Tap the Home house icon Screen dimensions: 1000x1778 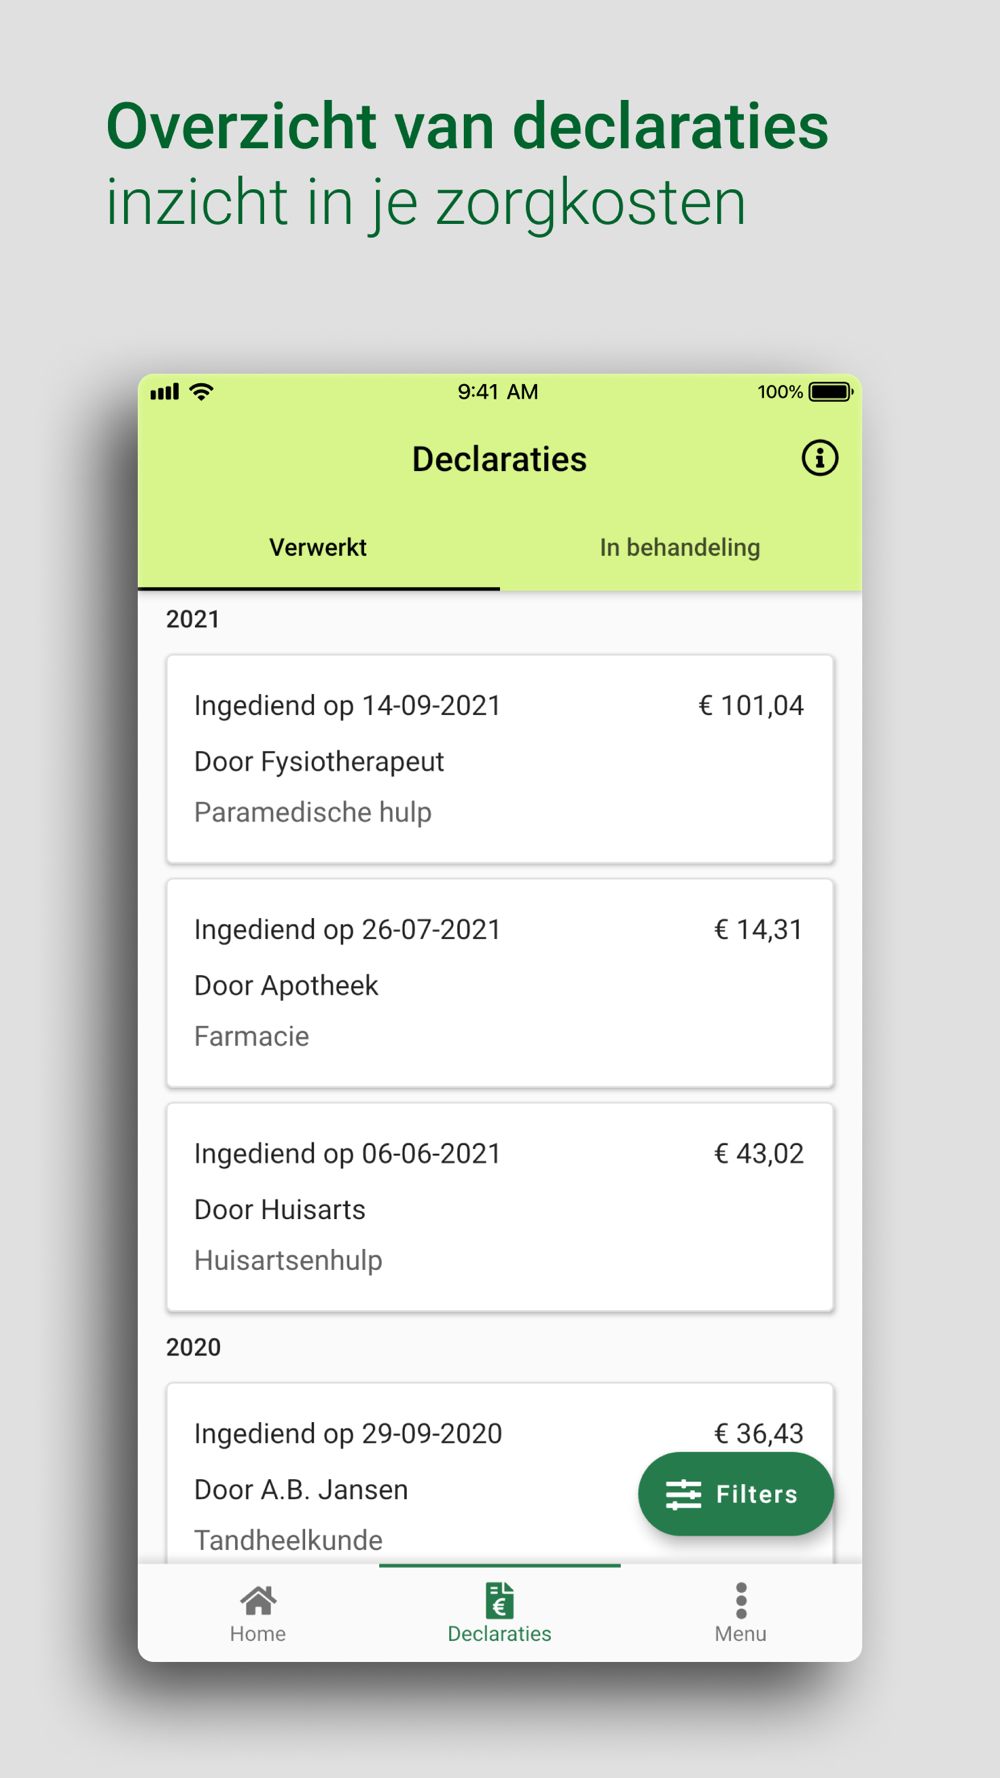point(258,1600)
